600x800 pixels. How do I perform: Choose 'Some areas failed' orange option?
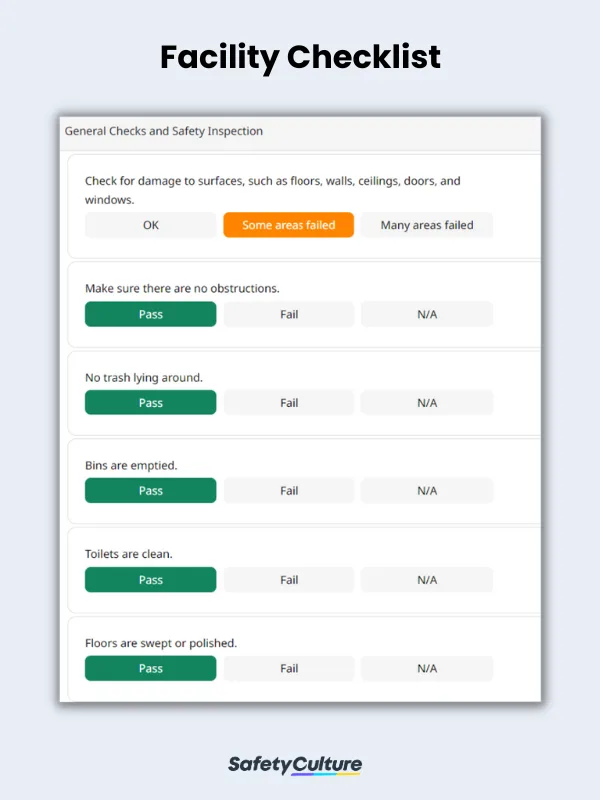tap(288, 225)
